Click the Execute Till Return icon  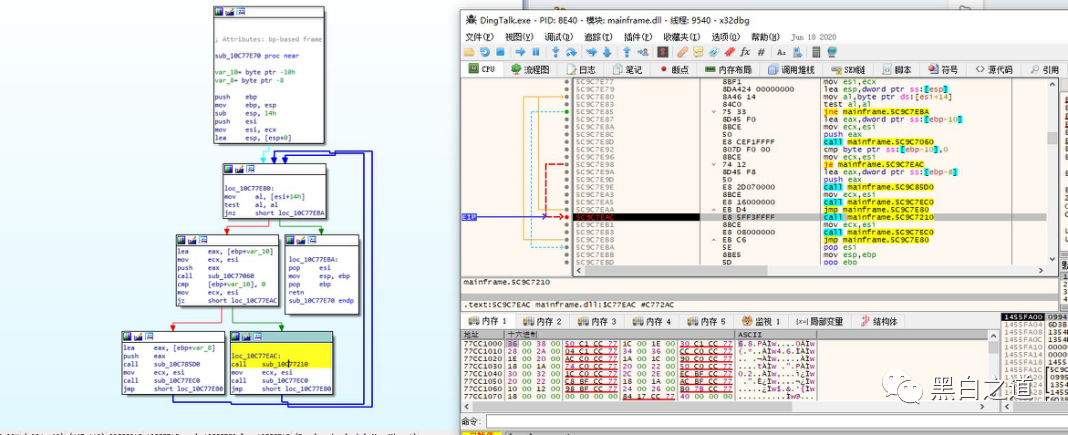[627, 52]
